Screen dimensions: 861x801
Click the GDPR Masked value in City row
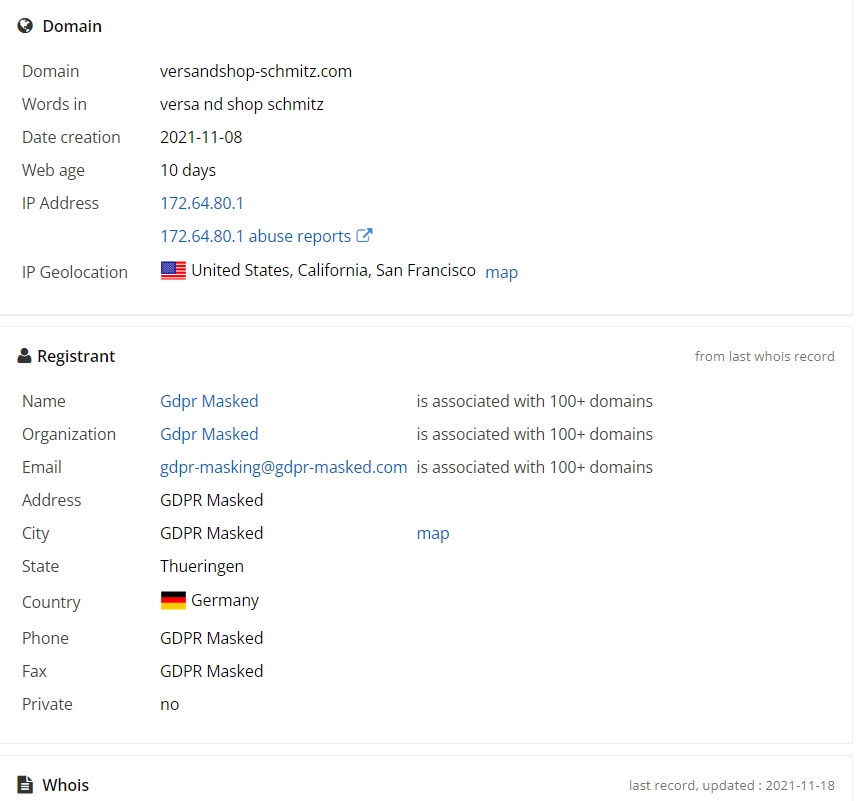pos(211,533)
